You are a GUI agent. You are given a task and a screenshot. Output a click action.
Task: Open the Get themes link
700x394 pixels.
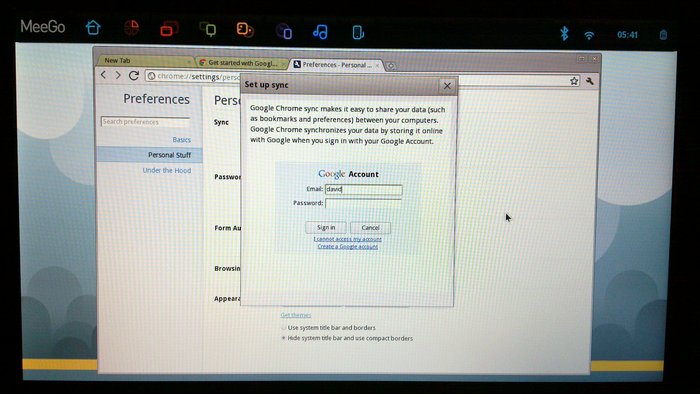(296, 315)
